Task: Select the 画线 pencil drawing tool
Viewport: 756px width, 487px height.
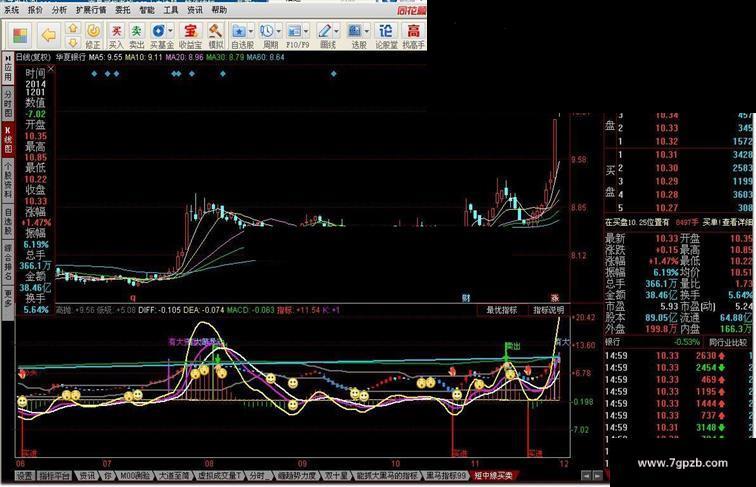Action: pyautogui.click(x=324, y=32)
